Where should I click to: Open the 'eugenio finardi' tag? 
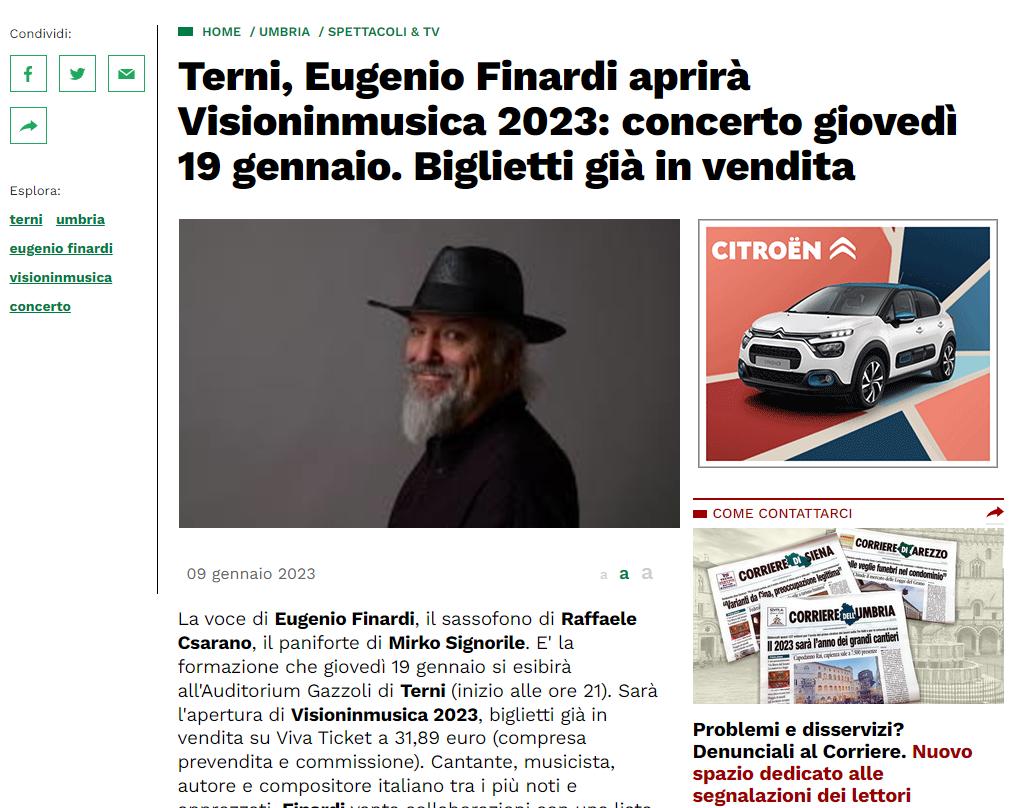[x=61, y=248]
